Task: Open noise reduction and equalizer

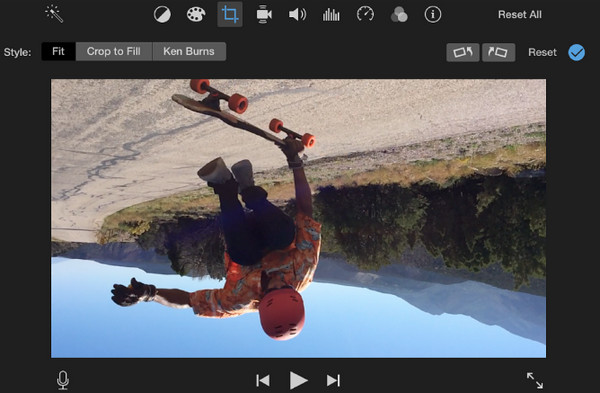Action: coord(331,15)
